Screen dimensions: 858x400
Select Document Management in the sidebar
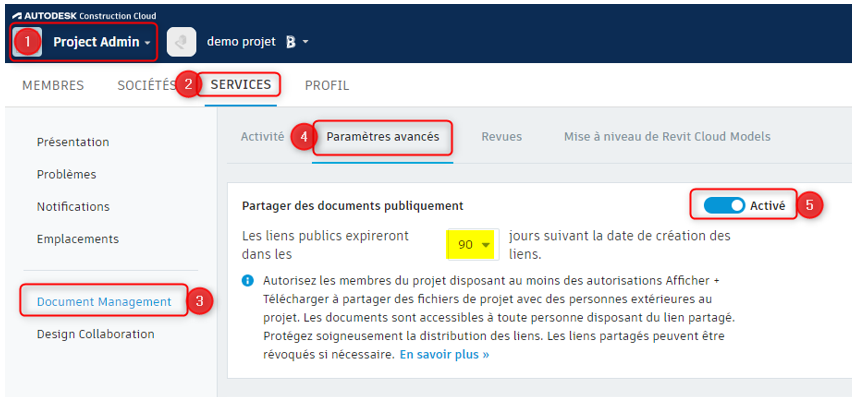pyautogui.click(x=104, y=301)
